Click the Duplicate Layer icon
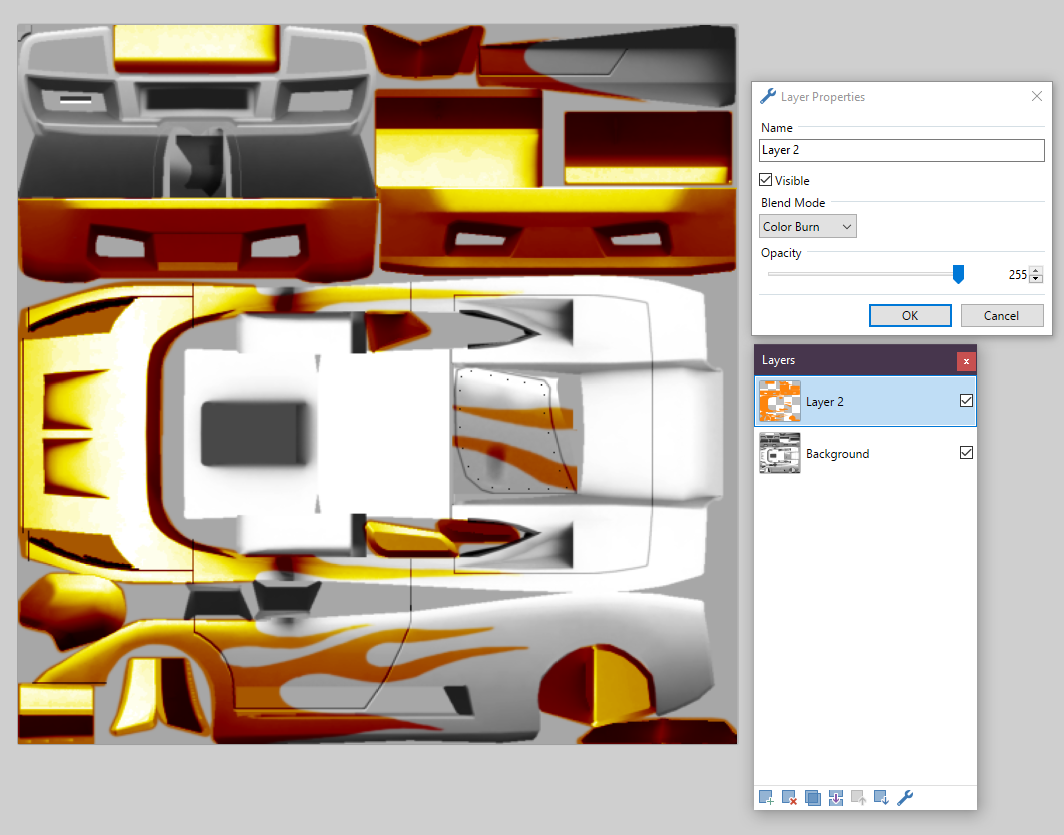 812,797
